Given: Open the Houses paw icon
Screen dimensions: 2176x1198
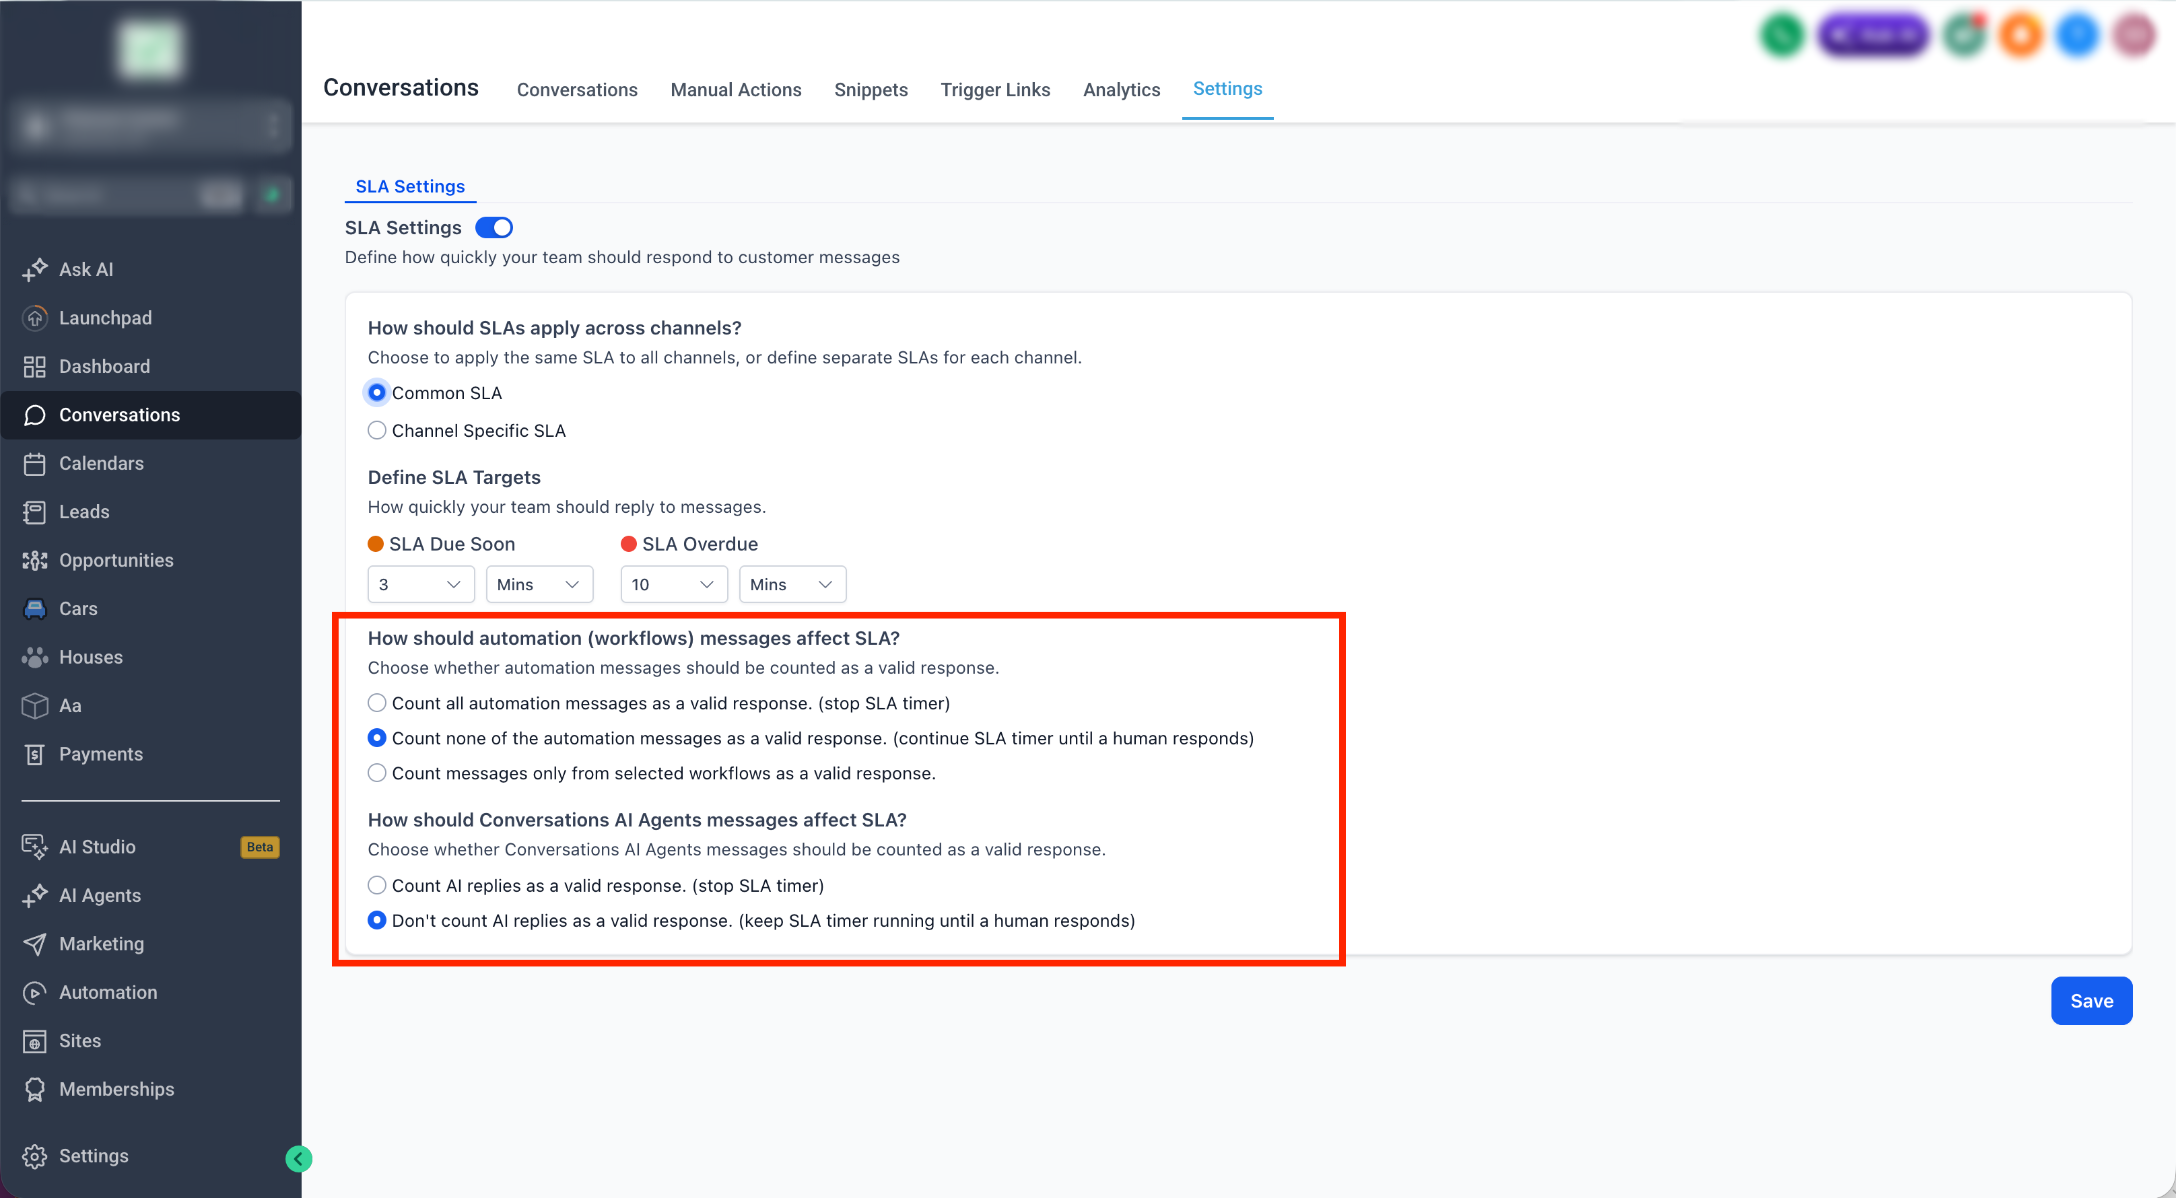Looking at the screenshot, I should pyautogui.click(x=35, y=657).
